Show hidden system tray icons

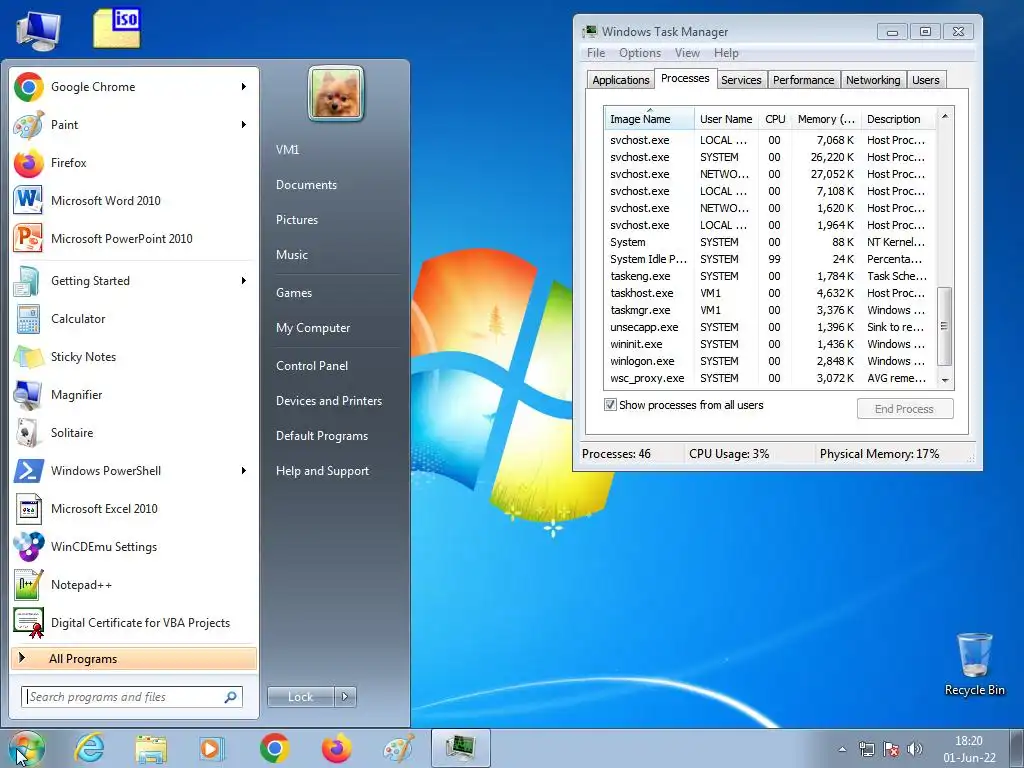click(842, 750)
